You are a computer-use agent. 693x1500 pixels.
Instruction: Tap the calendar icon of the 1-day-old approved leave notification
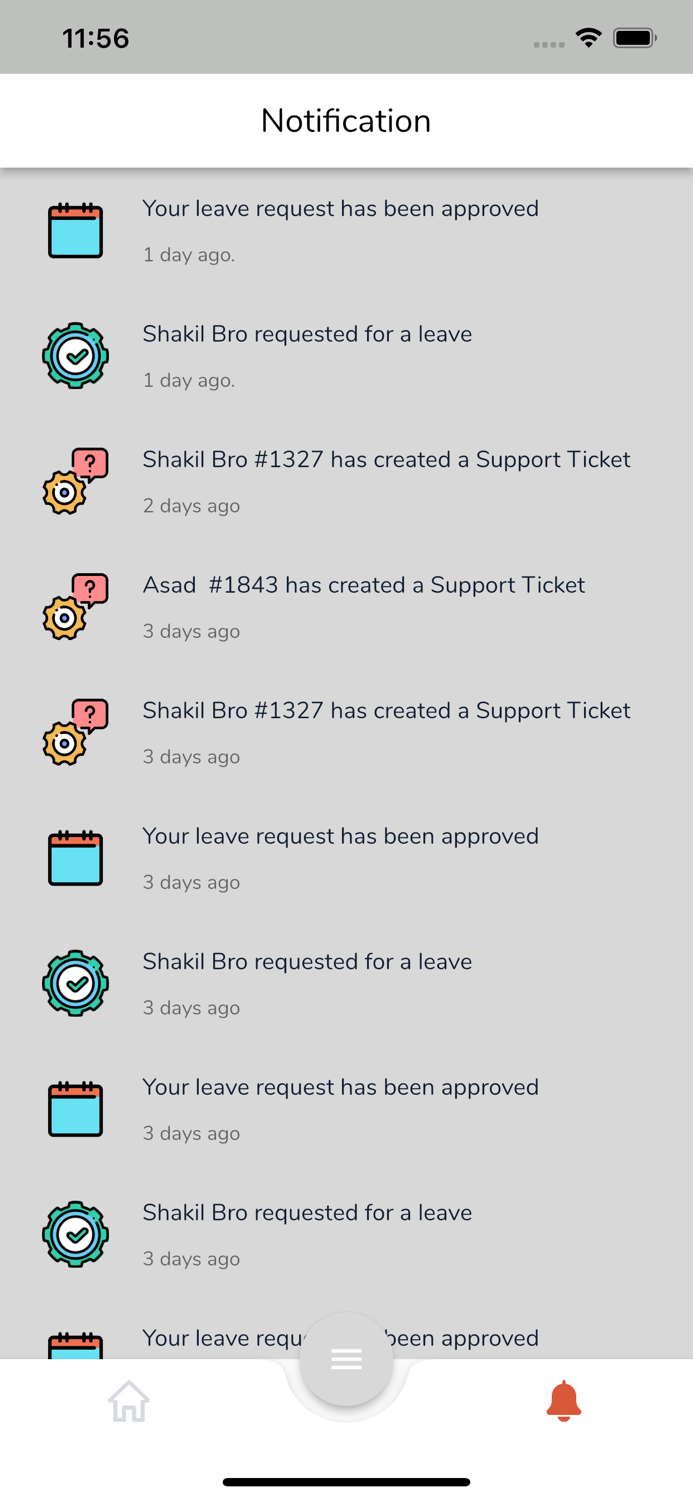[75, 230]
